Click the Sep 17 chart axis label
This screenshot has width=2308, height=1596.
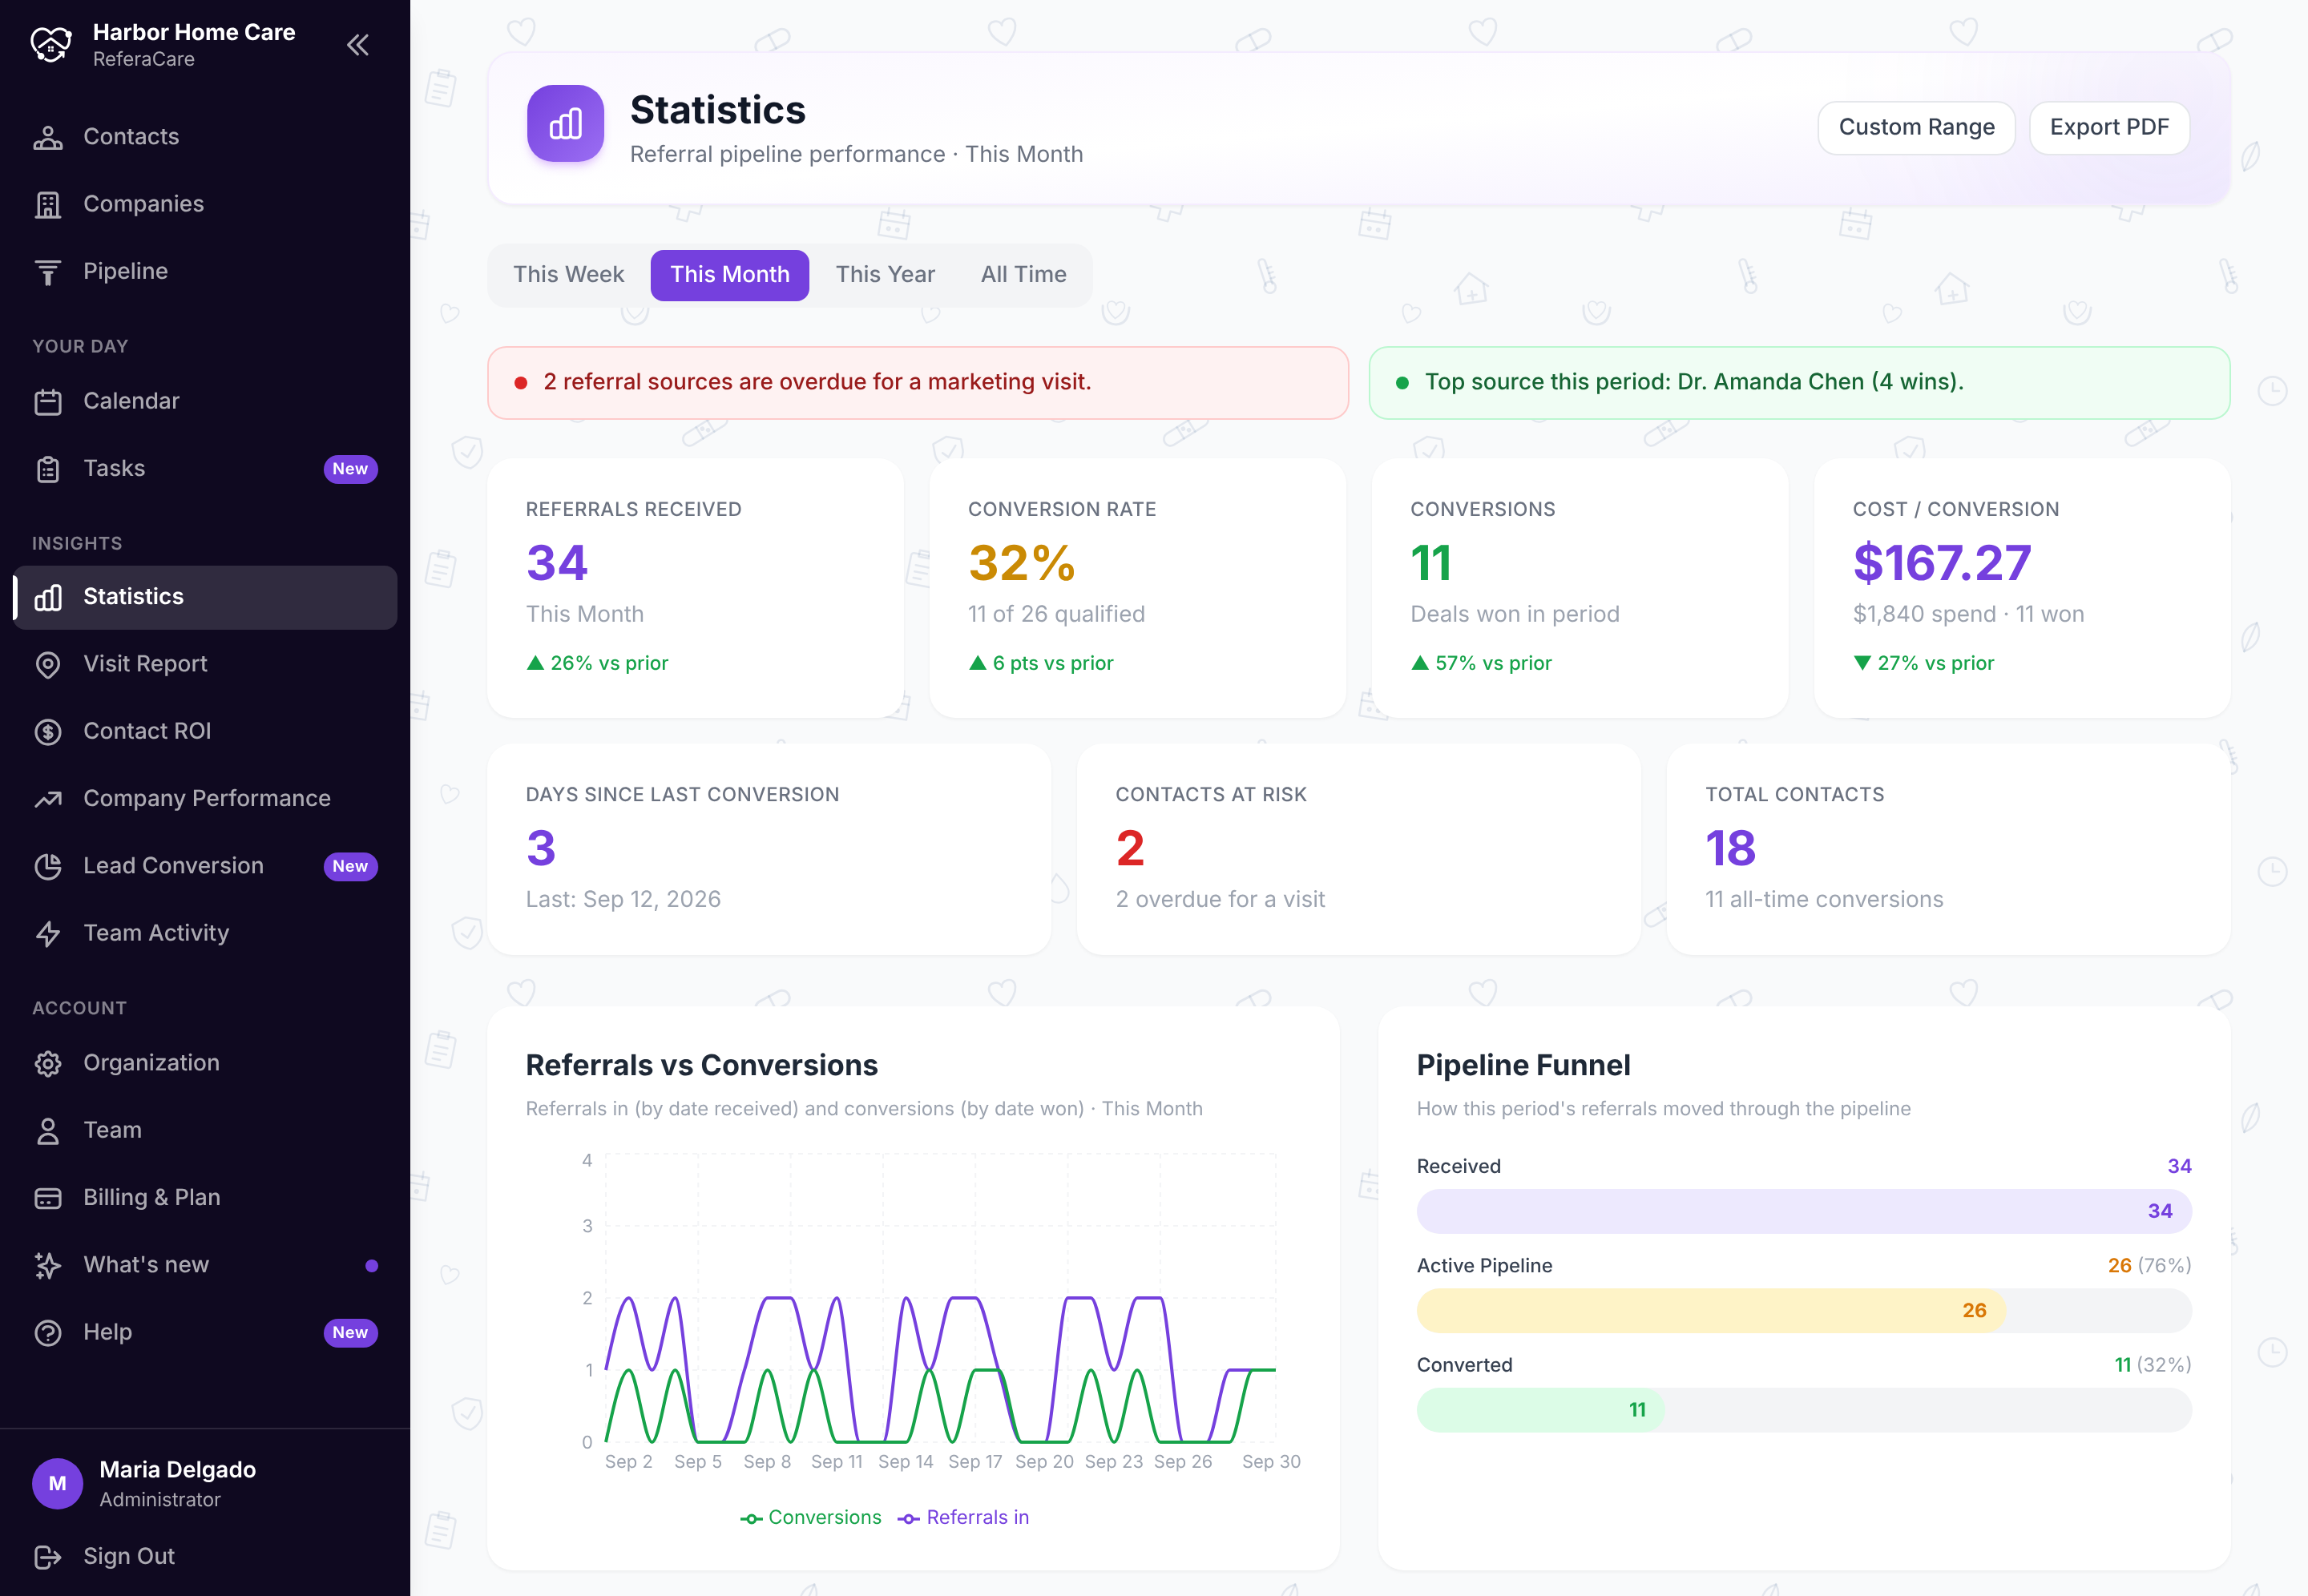coord(975,1462)
